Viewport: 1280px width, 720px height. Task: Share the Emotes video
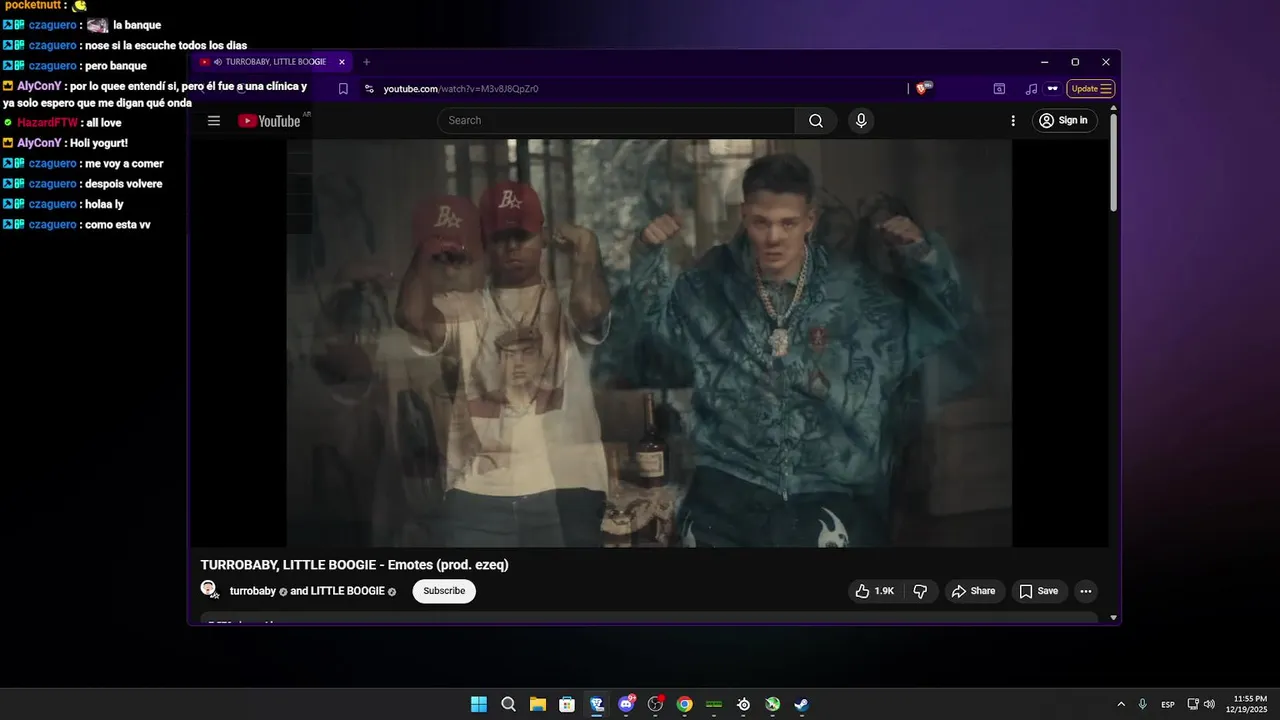973,591
